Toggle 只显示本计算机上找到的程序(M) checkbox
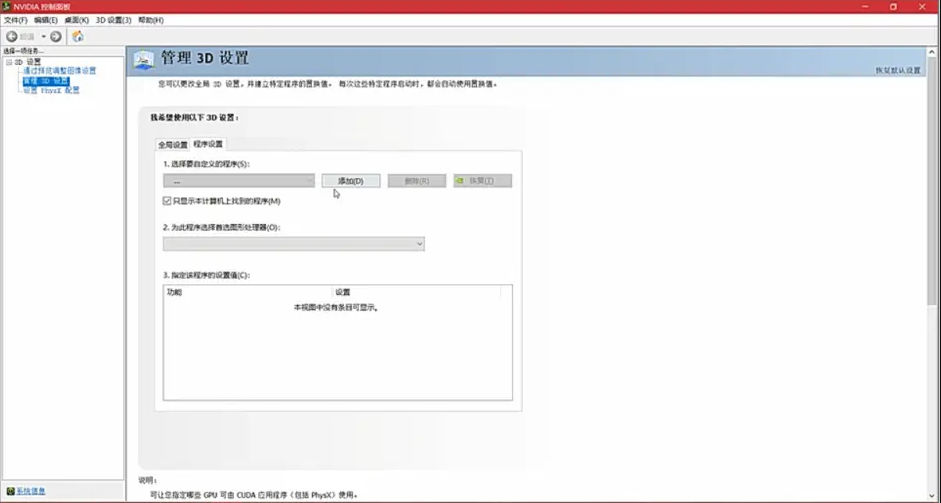 tap(167, 201)
